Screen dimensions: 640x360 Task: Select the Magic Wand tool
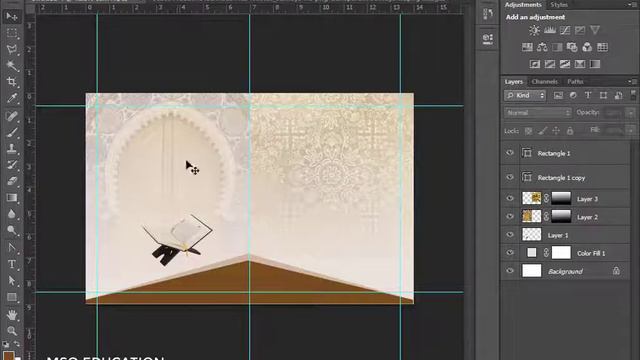(x=12, y=65)
